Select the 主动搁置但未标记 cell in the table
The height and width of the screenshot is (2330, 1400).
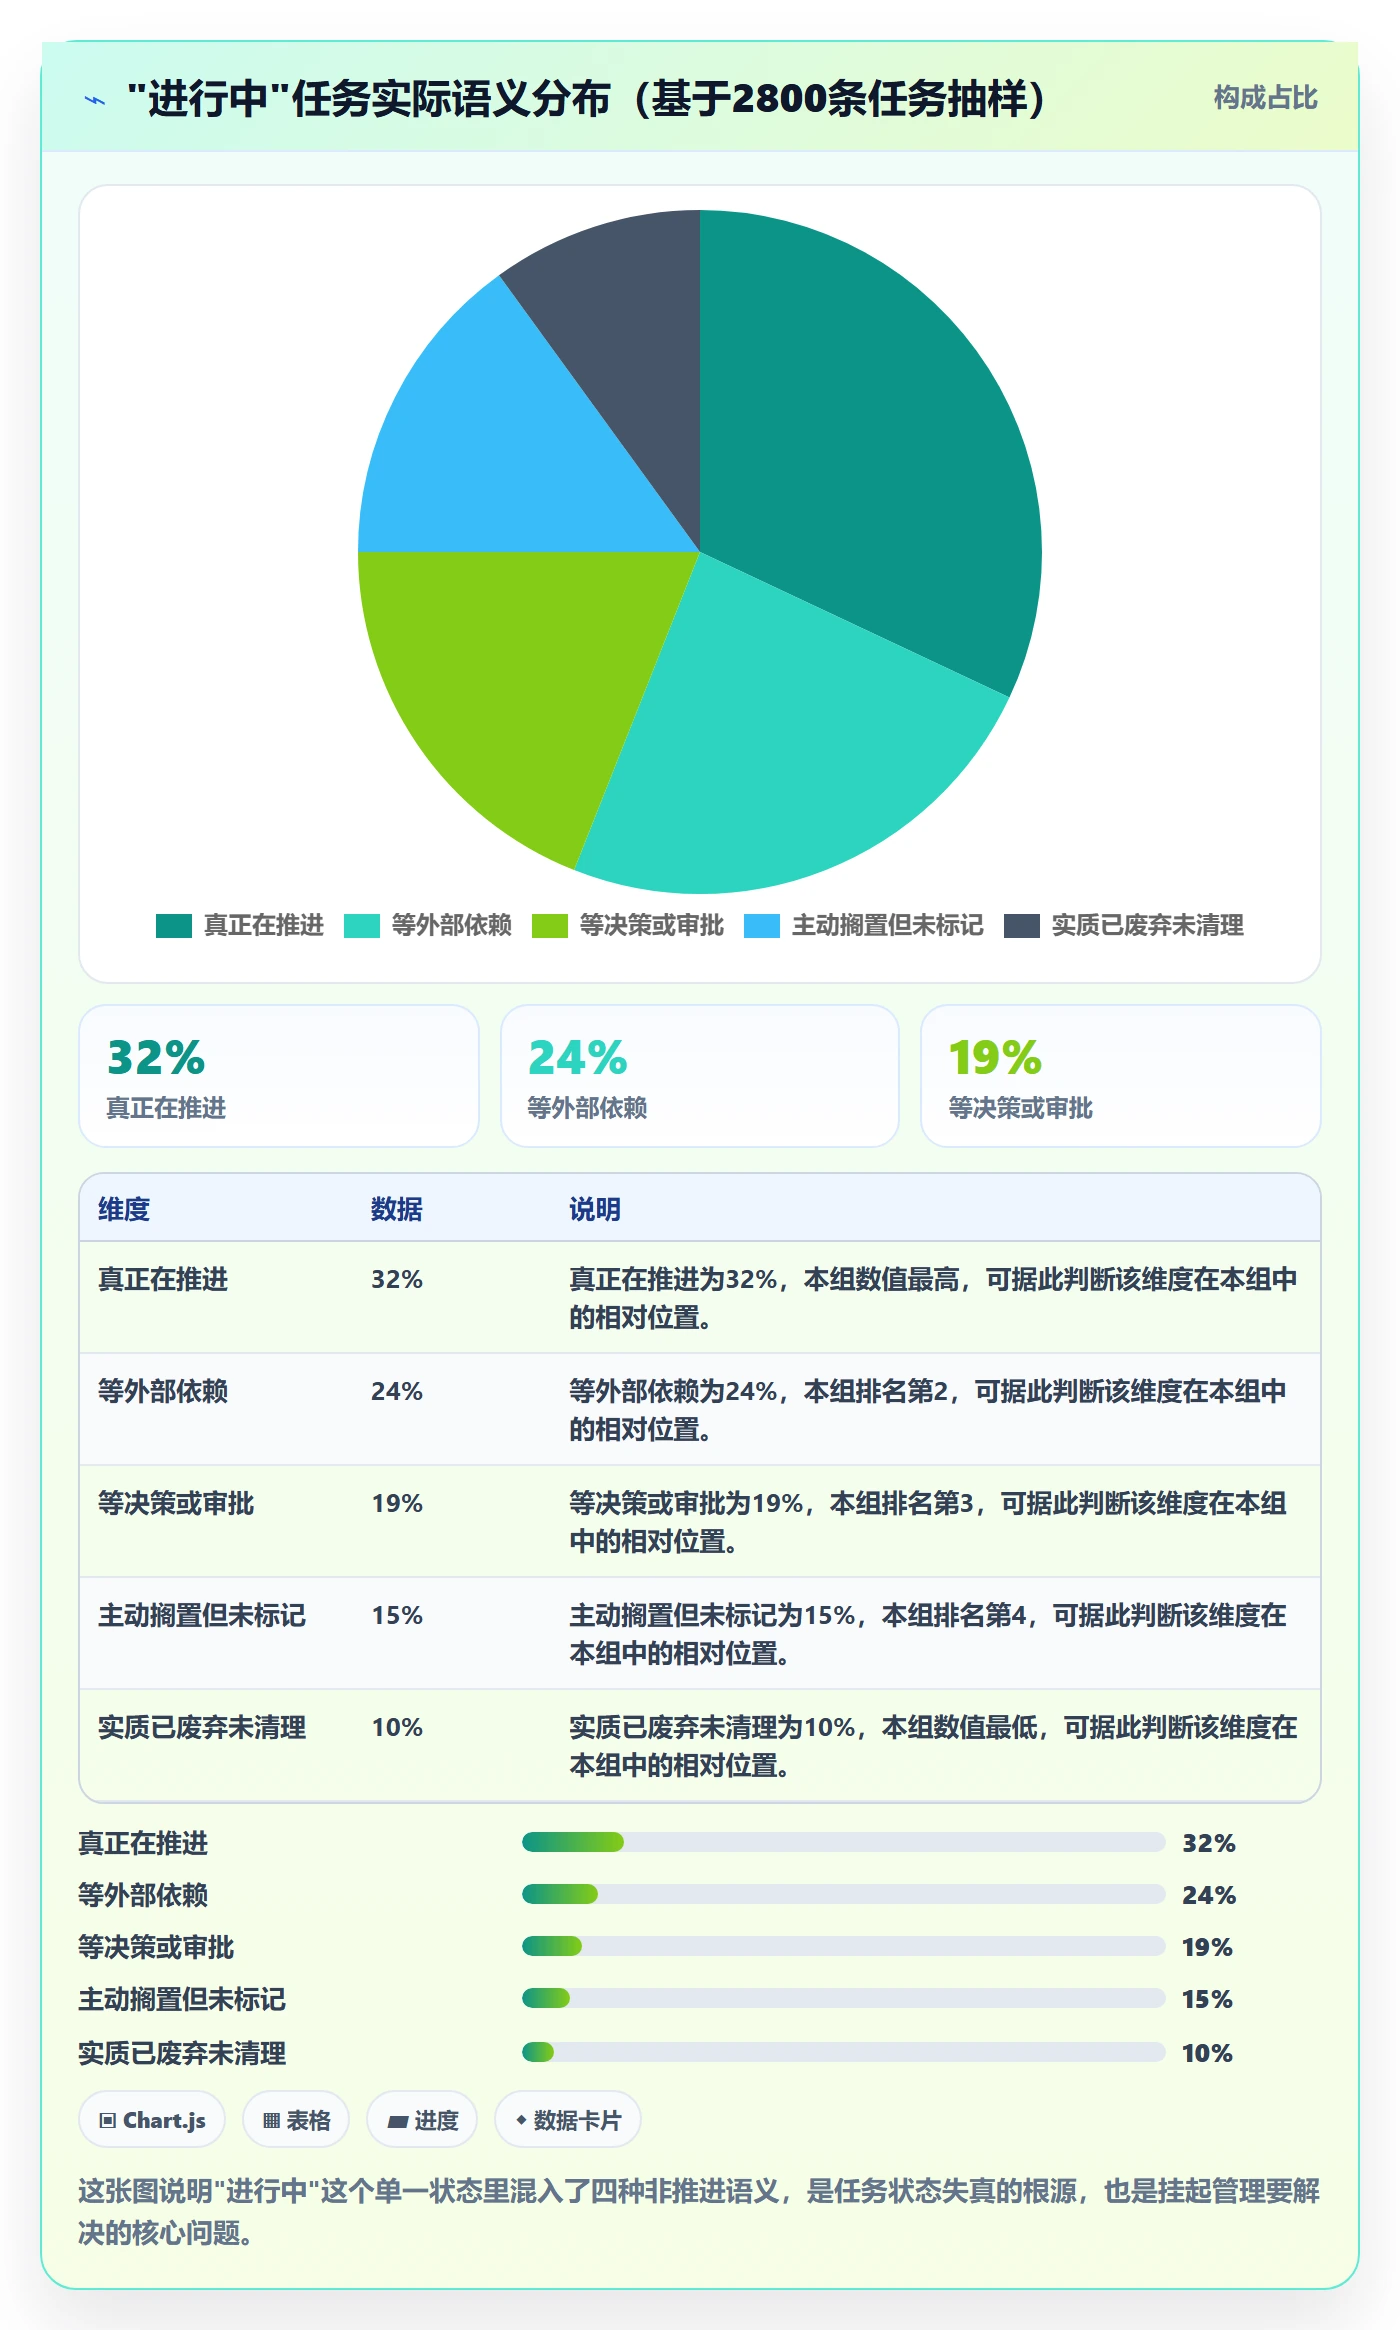click(x=202, y=1615)
